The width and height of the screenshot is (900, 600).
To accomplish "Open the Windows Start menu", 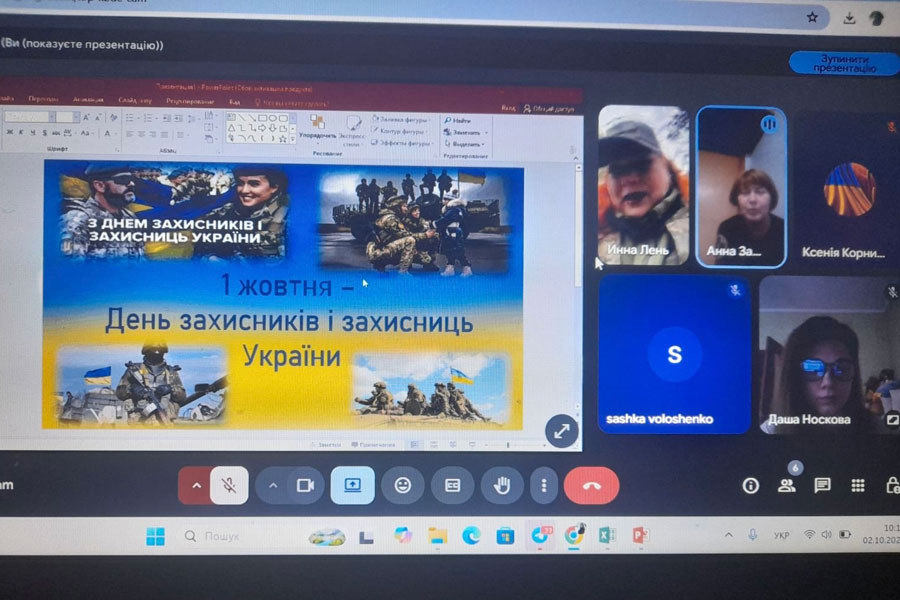I will pyautogui.click(x=155, y=536).
